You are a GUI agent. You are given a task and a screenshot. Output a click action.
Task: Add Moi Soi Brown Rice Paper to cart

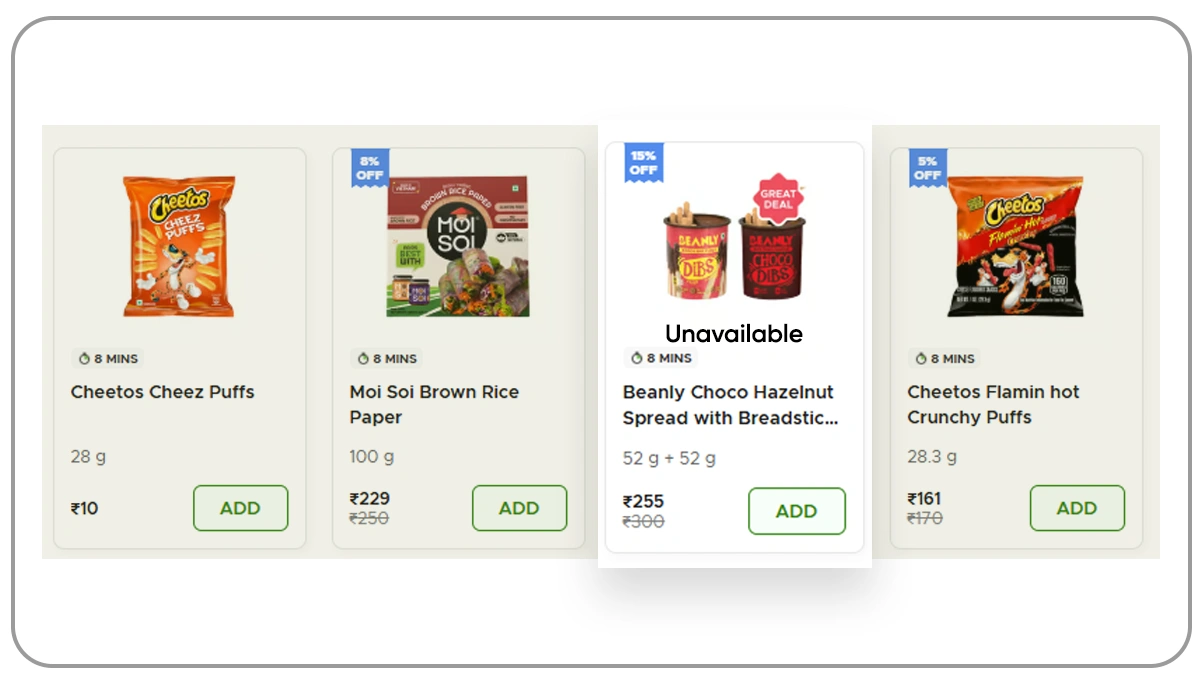pyautogui.click(x=519, y=508)
